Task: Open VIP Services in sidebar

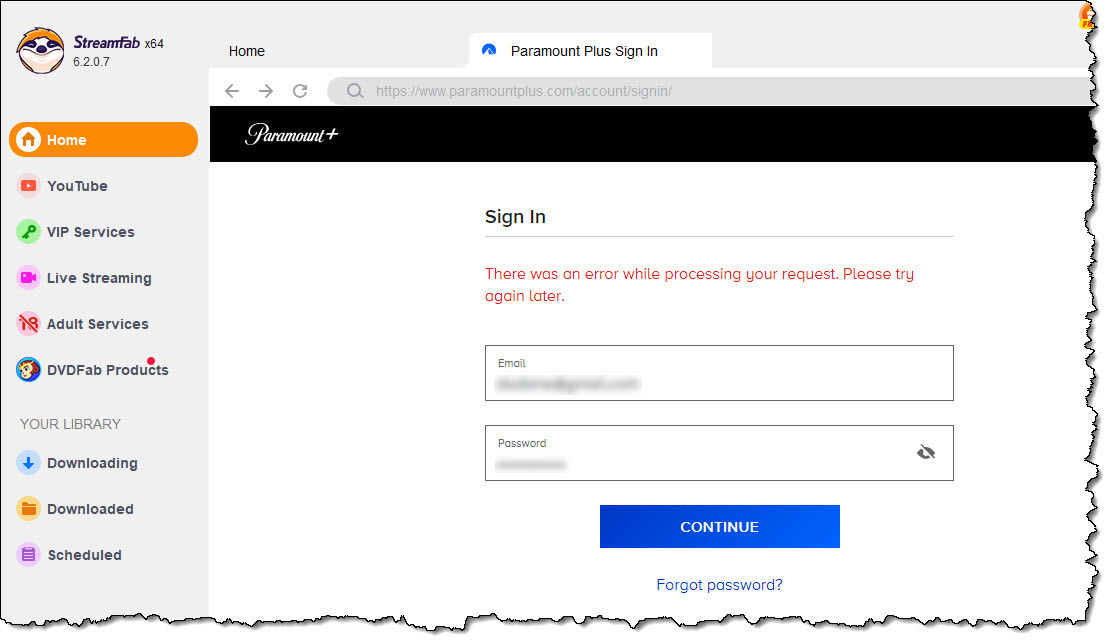Action: (x=90, y=232)
